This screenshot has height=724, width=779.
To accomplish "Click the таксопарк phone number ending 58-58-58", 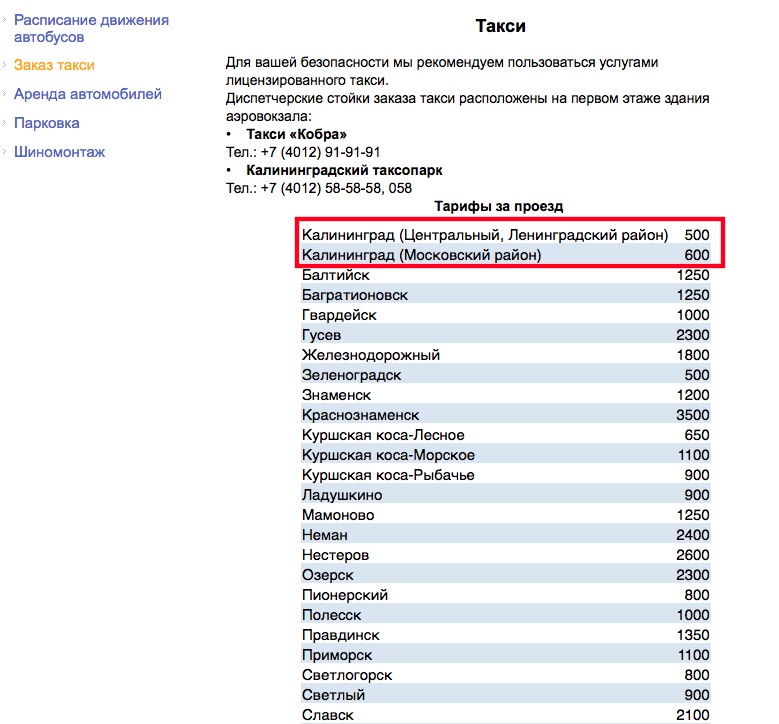I will (319, 188).
